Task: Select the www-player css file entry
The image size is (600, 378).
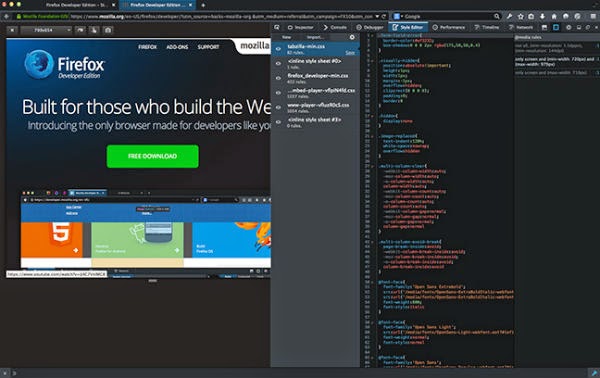Action: [x=315, y=108]
